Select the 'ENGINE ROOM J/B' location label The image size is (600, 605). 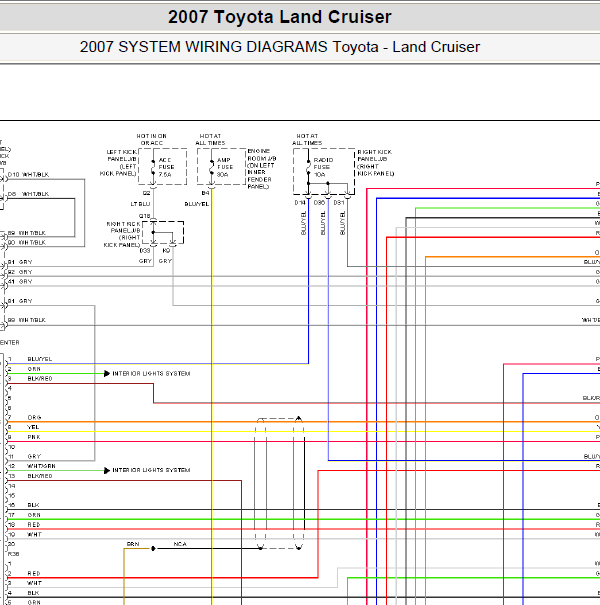(x=262, y=169)
